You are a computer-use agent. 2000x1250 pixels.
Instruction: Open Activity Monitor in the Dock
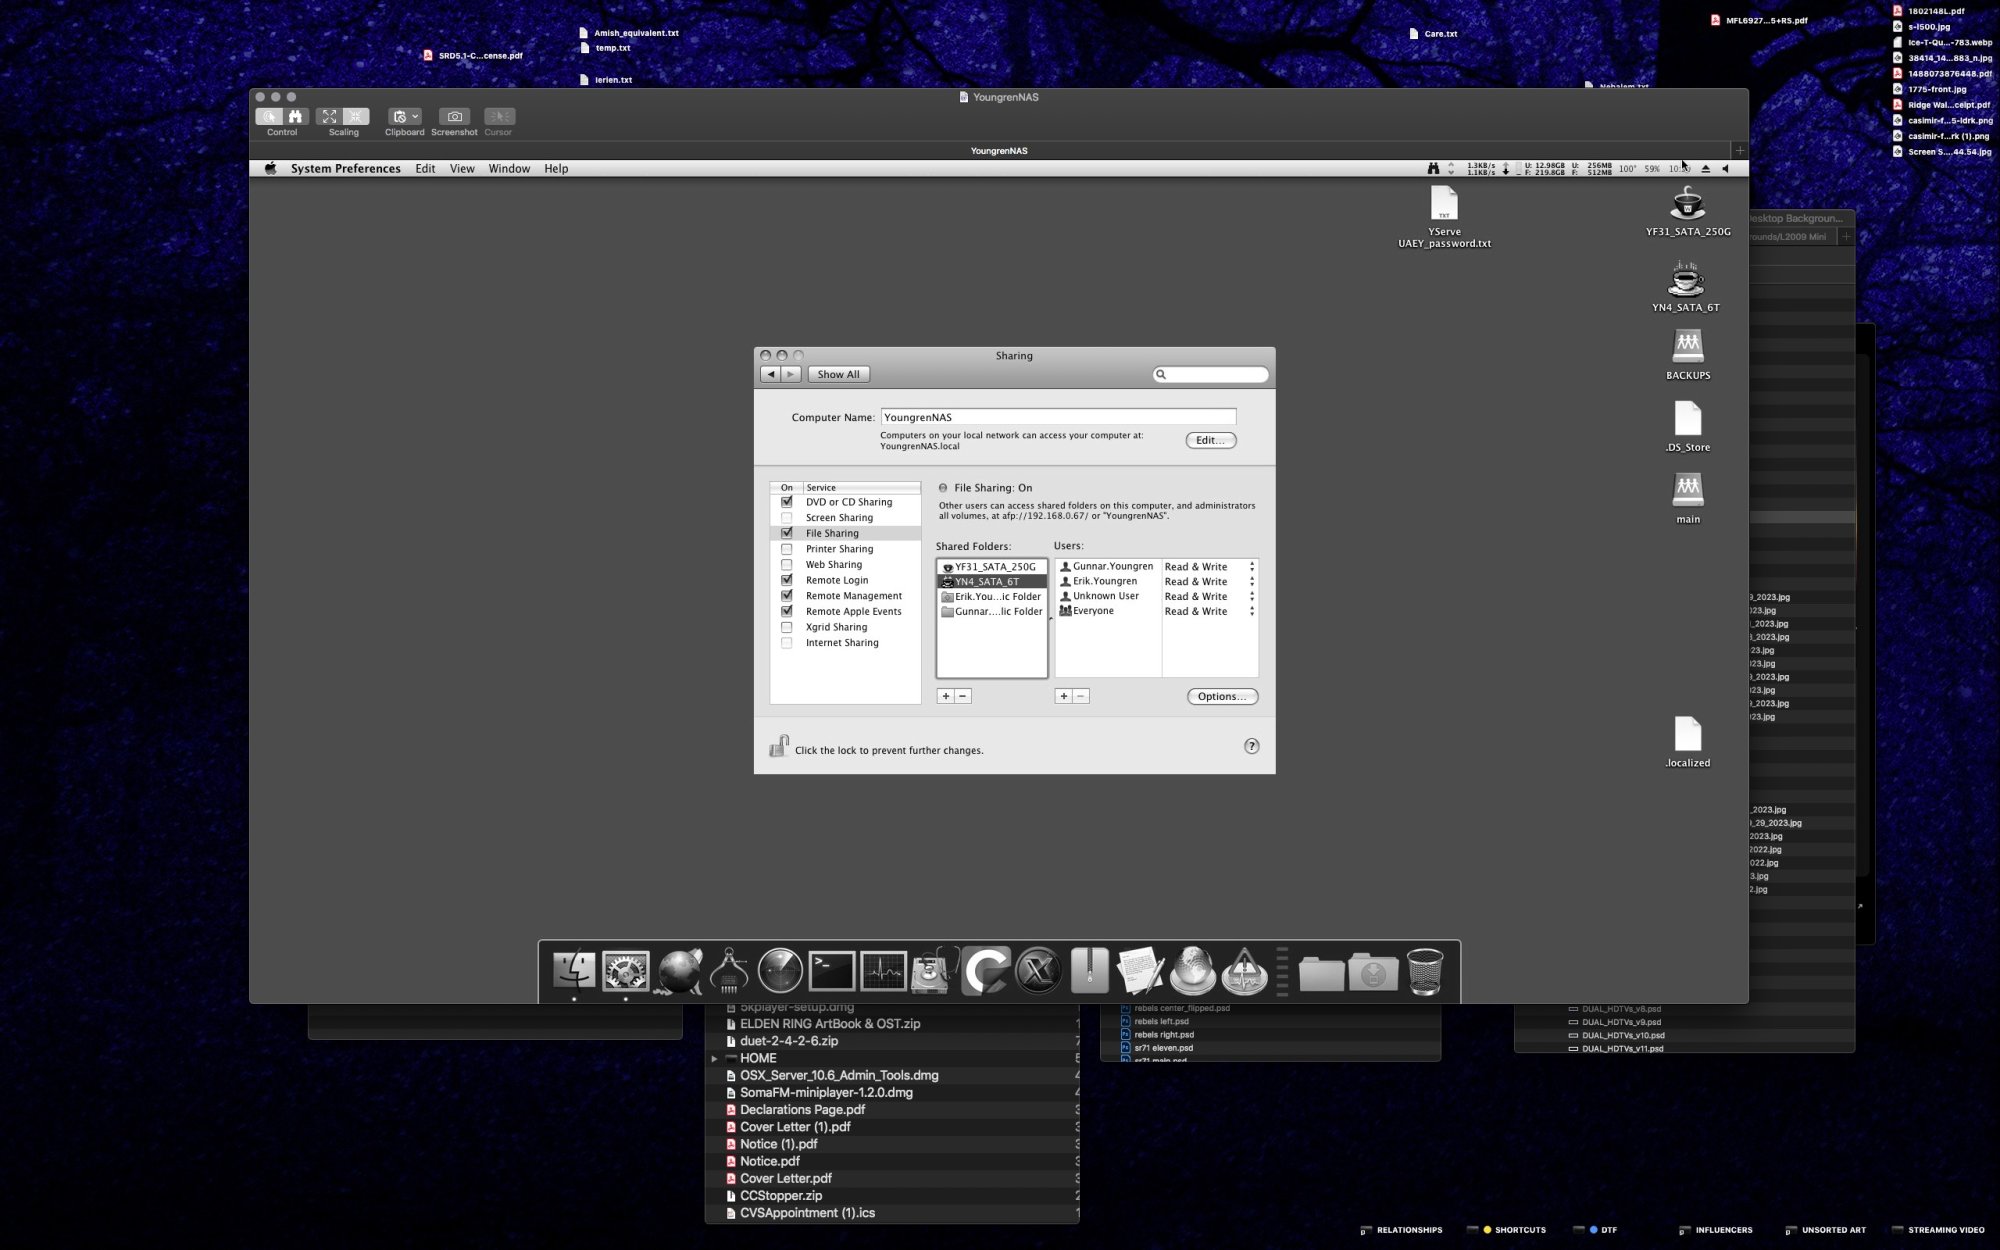tap(884, 971)
